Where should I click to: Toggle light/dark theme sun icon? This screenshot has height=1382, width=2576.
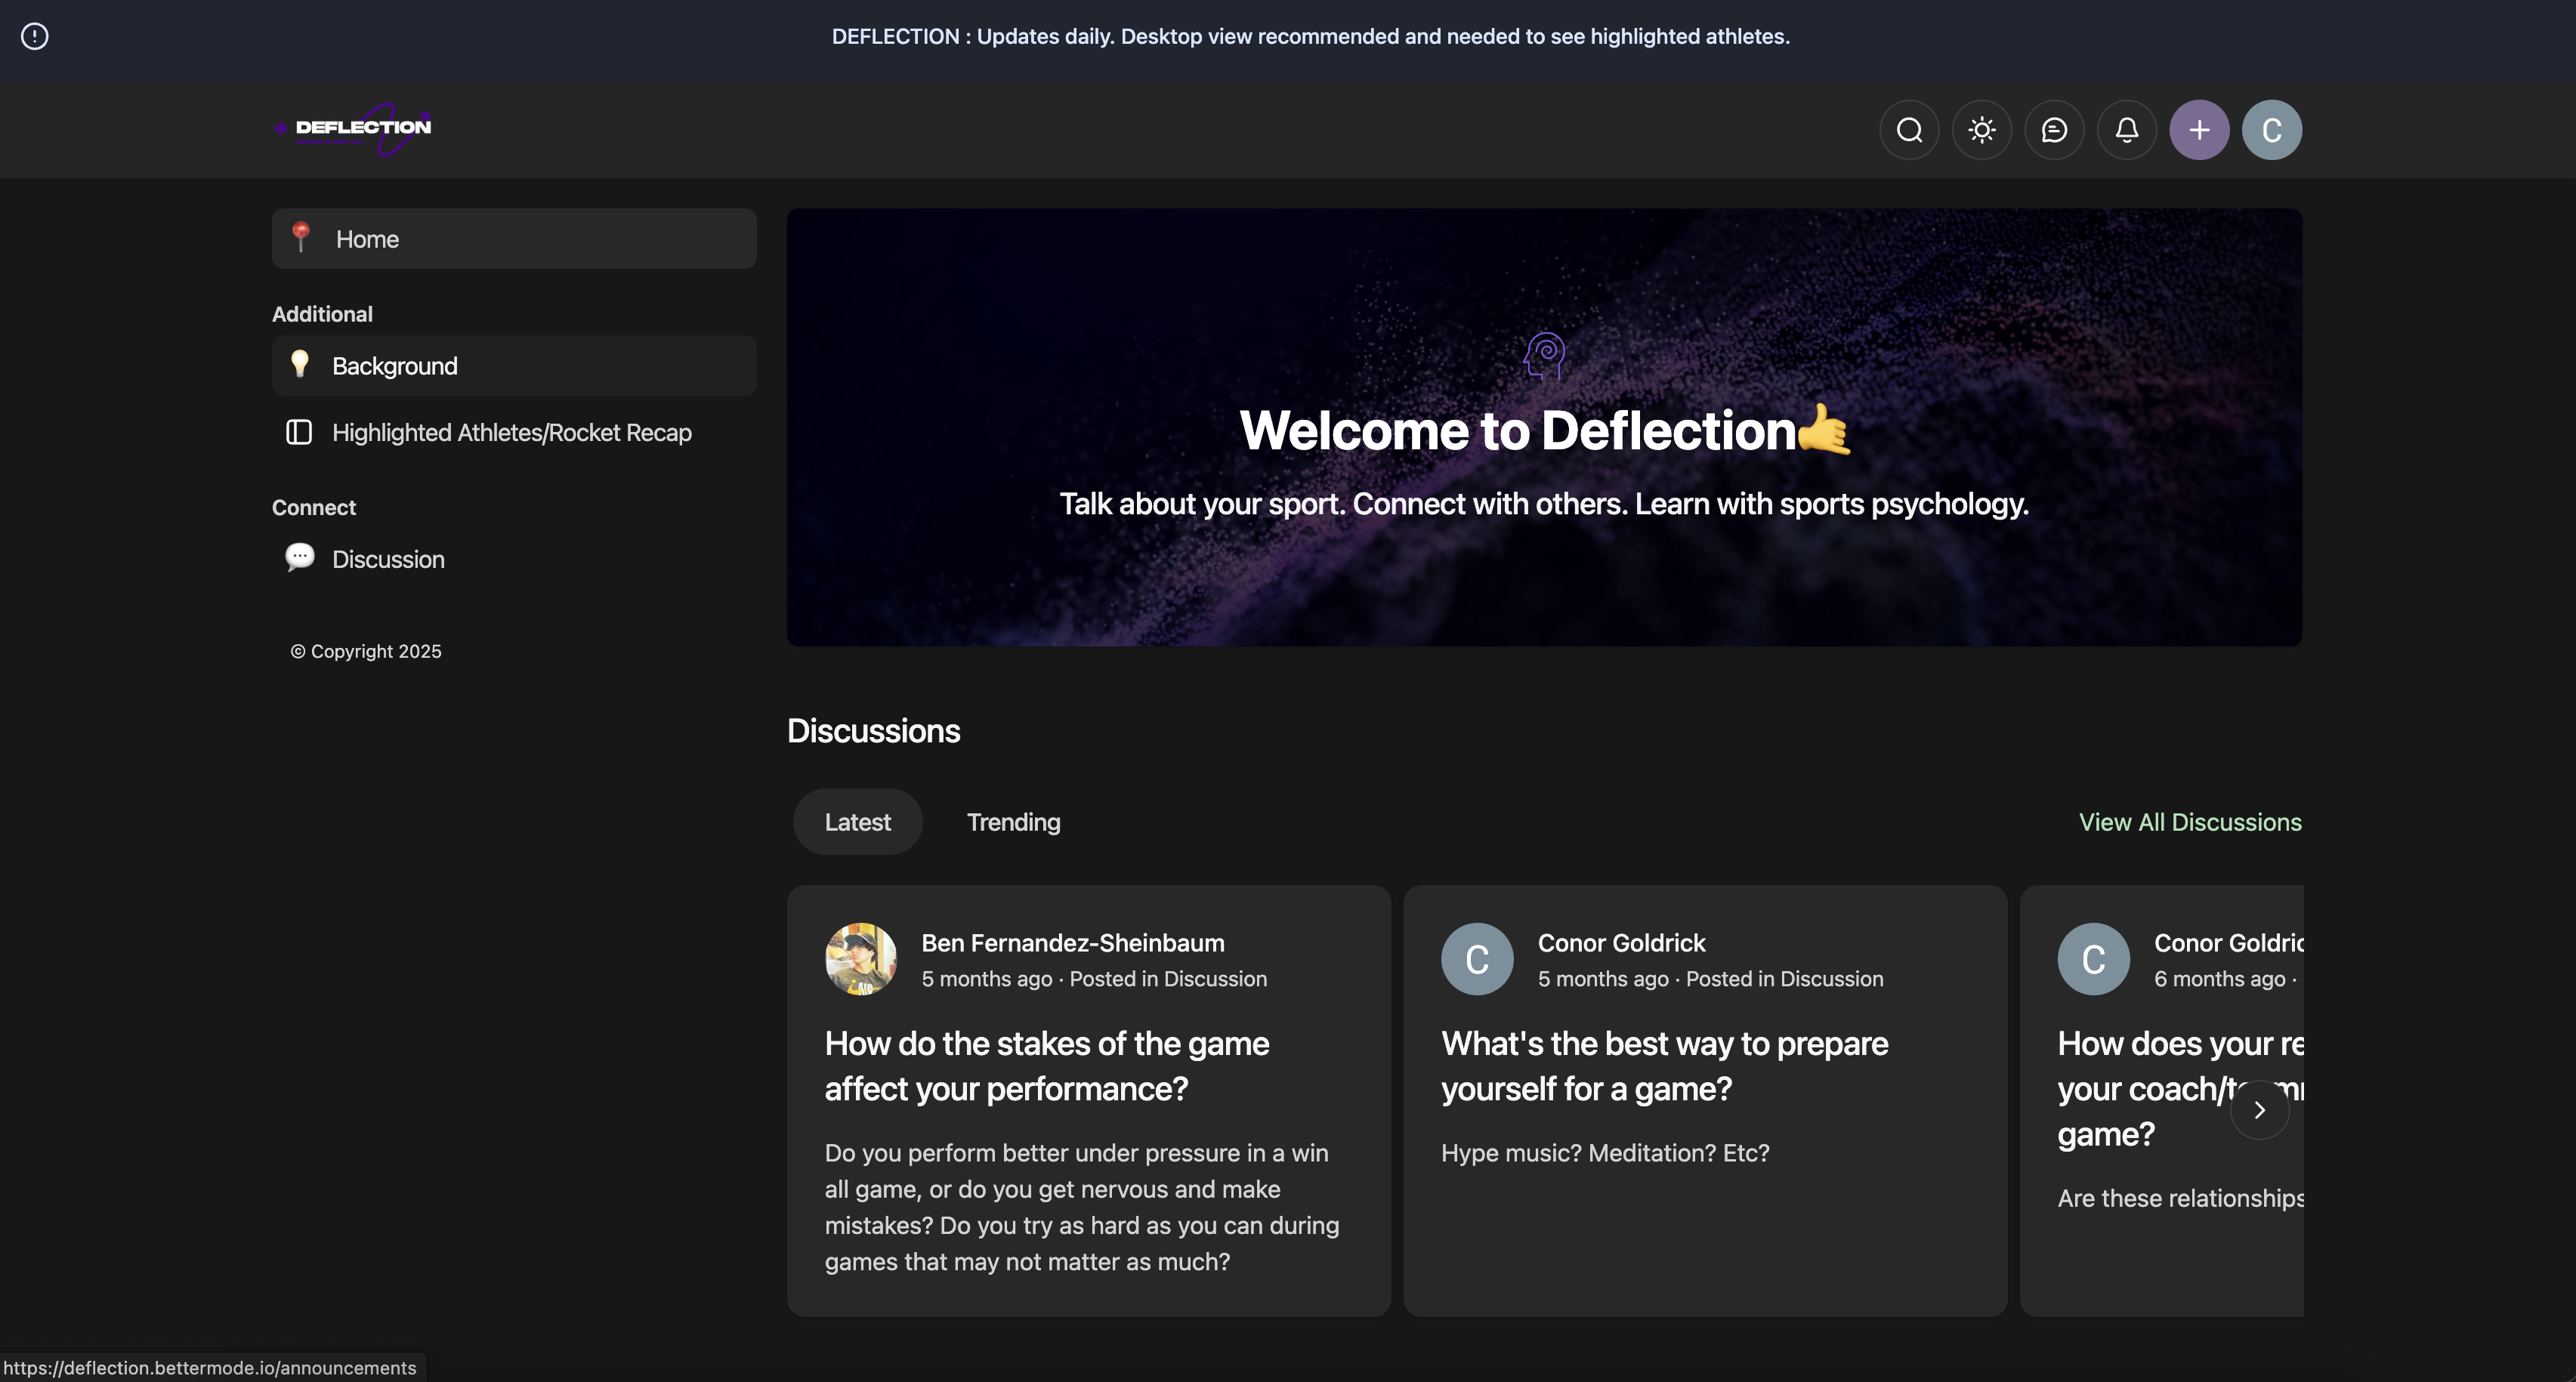1981,130
